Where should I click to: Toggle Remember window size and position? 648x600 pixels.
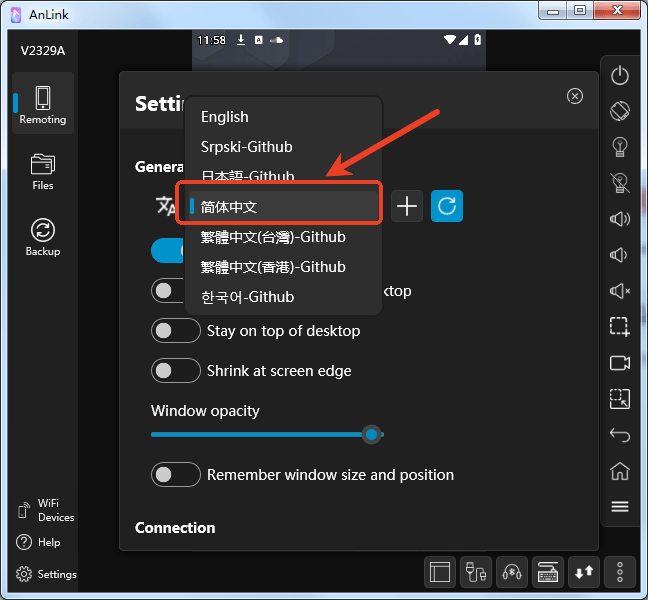click(176, 475)
